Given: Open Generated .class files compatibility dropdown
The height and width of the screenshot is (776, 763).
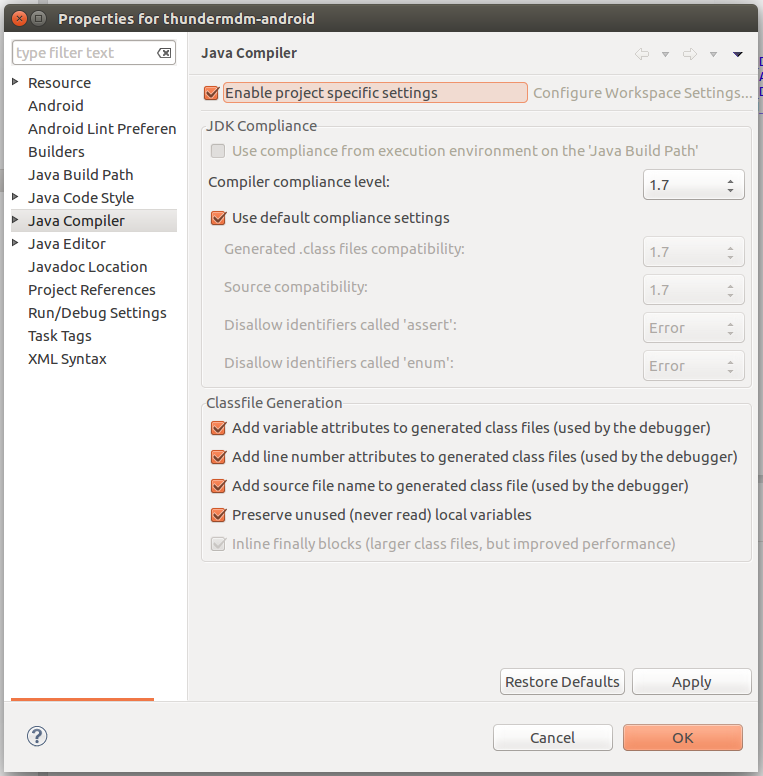Looking at the screenshot, I should tap(693, 252).
